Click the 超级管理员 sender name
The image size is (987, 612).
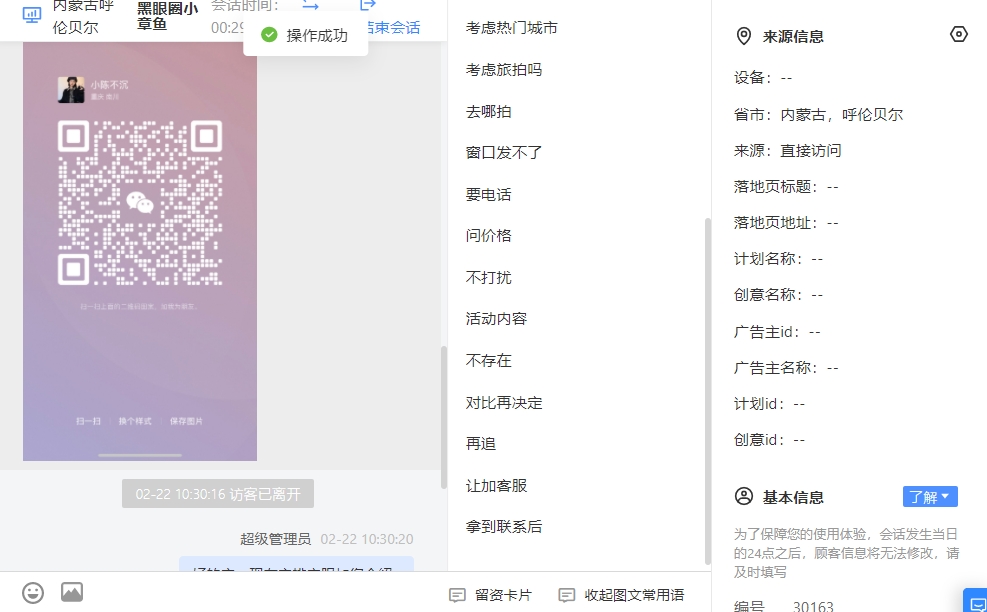(x=275, y=539)
